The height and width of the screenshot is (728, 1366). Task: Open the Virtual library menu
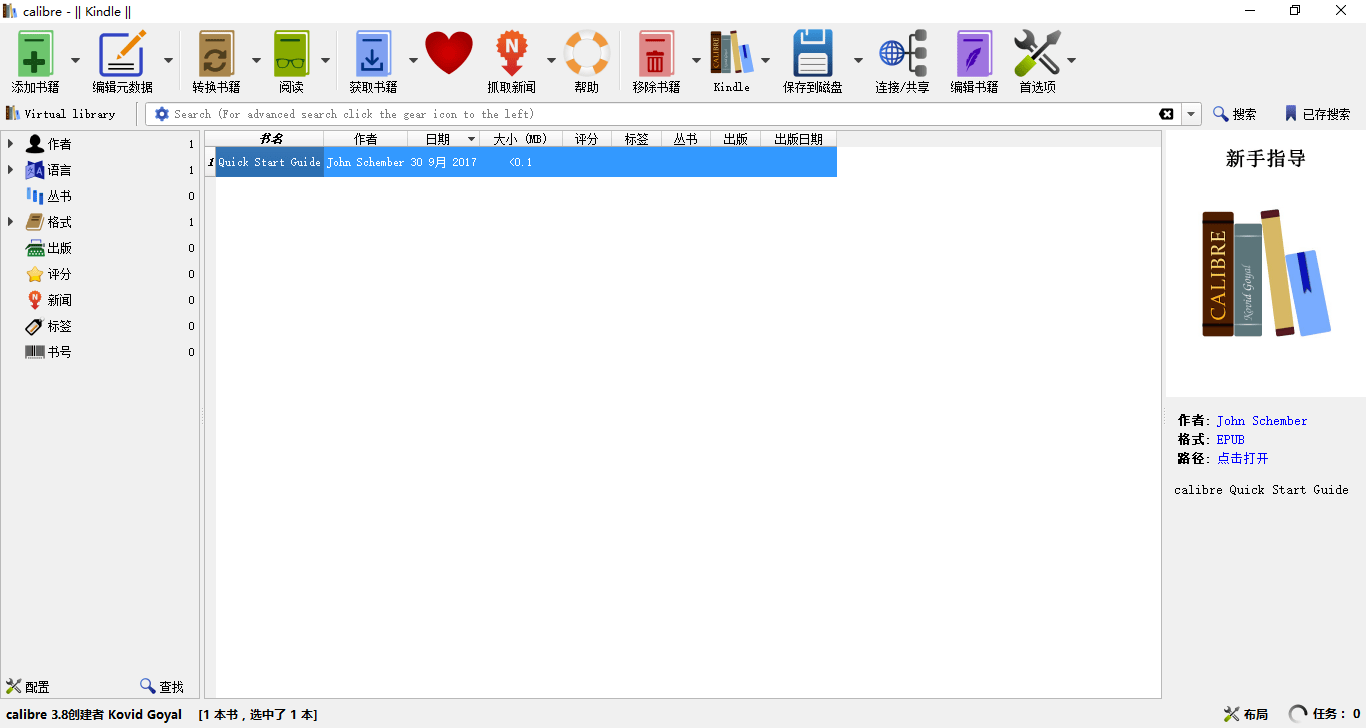click(x=61, y=114)
